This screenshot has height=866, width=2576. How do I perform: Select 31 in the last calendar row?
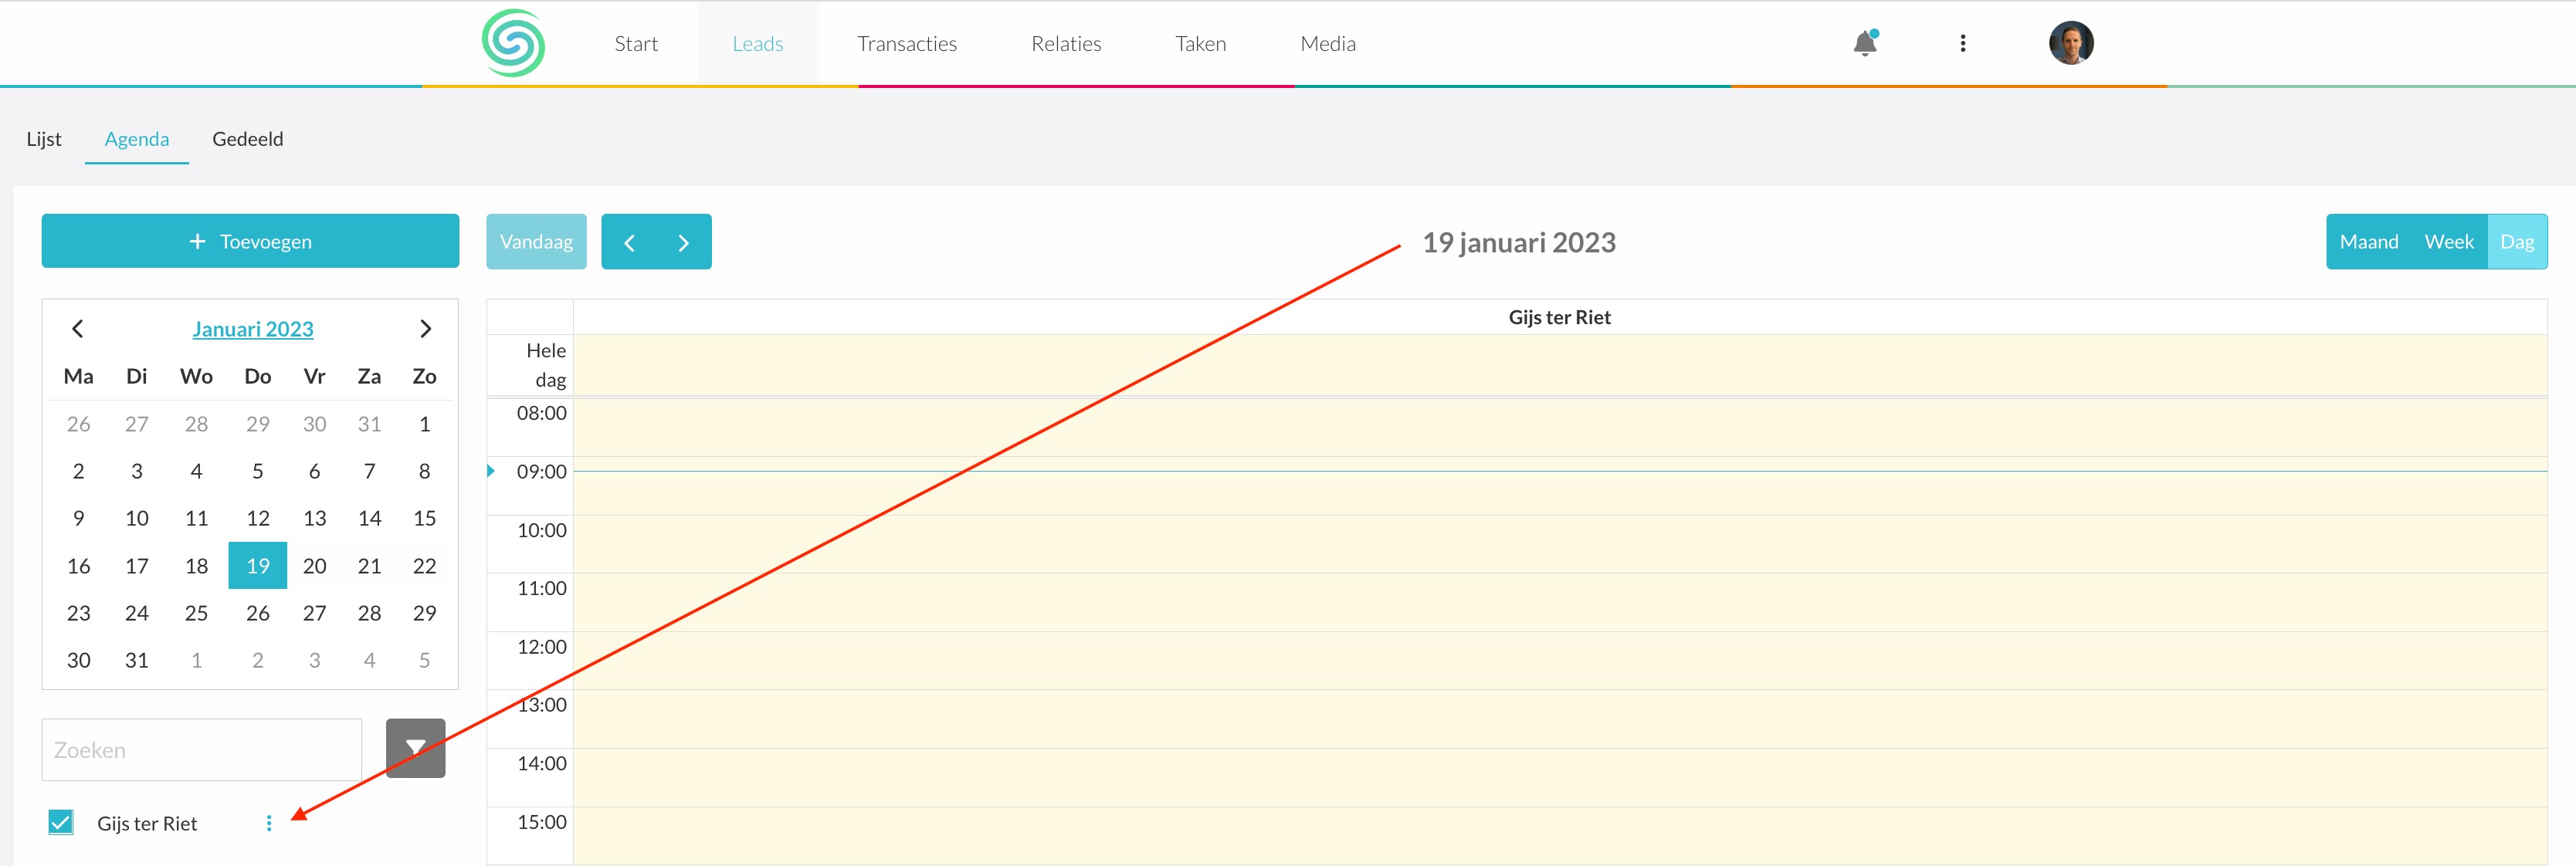click(x=137, y=660)
